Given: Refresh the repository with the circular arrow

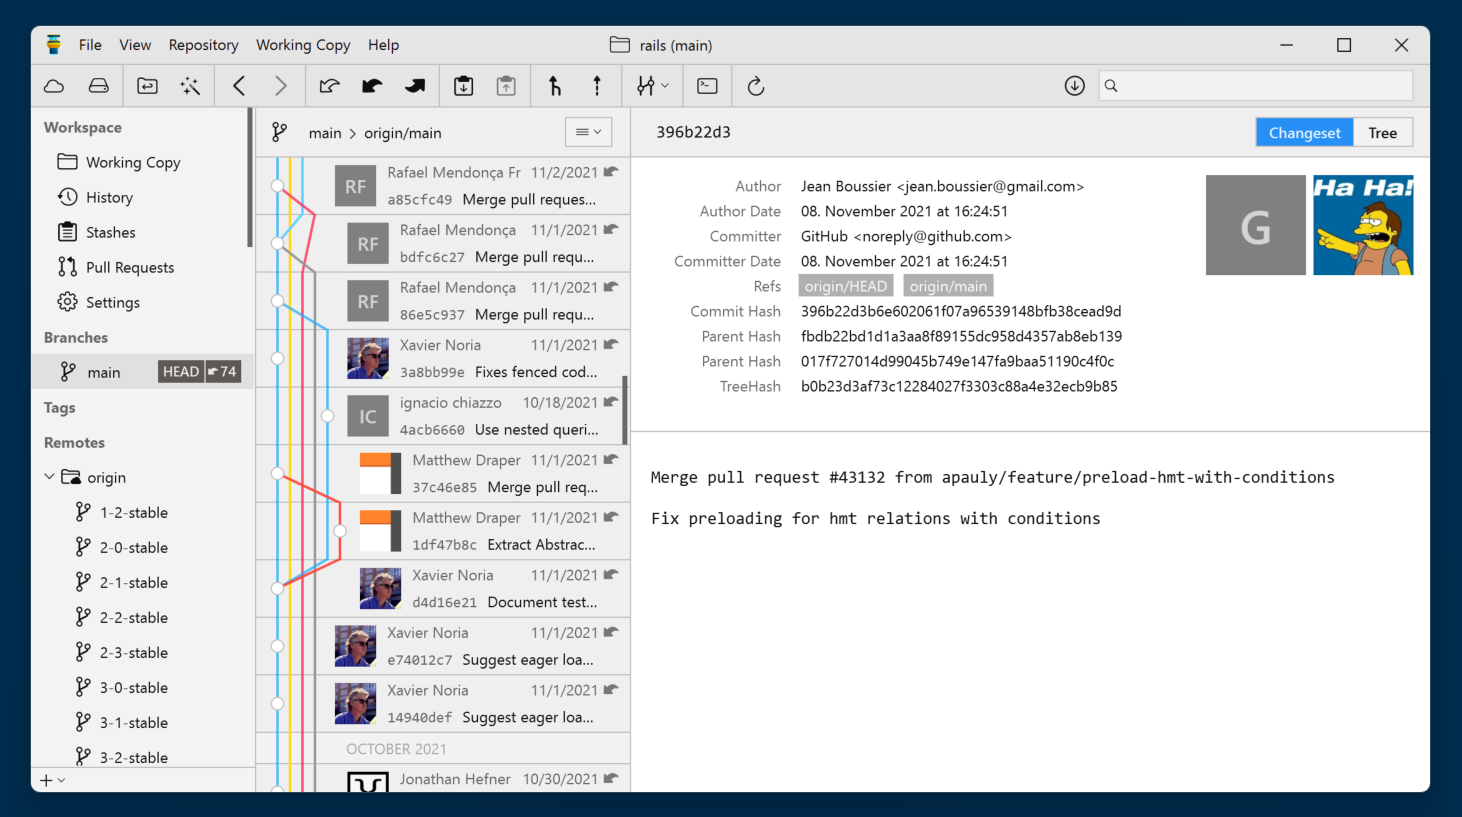Looking at the screenshot, I should coord(755,86).
